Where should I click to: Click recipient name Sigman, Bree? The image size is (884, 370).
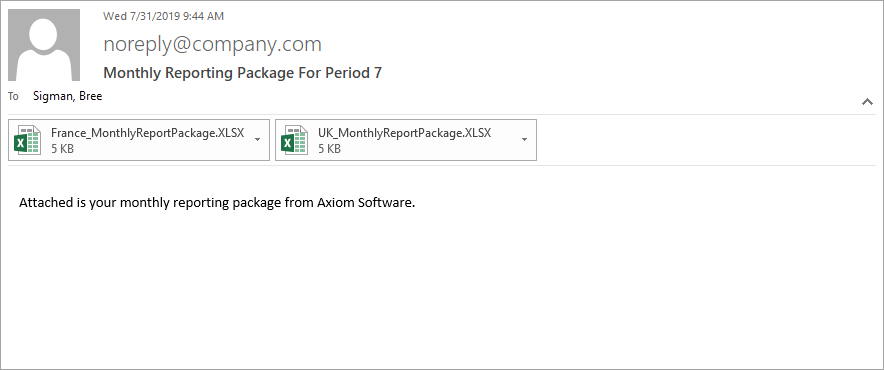click(68, 96)
